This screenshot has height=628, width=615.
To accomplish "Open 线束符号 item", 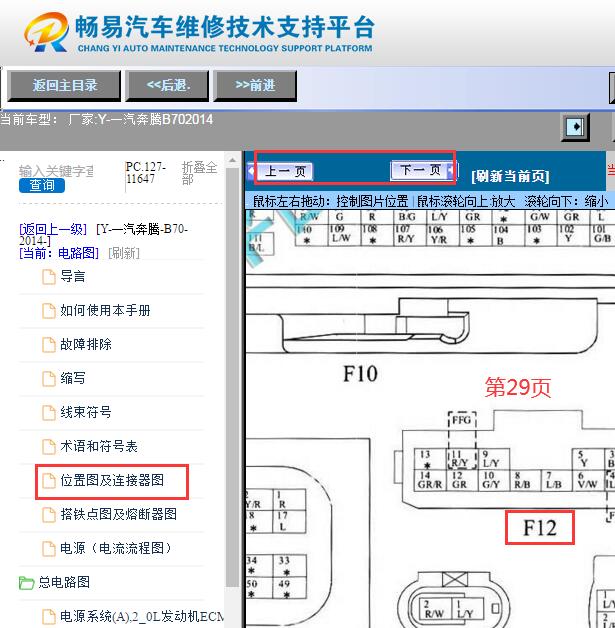I will [86, 412].
